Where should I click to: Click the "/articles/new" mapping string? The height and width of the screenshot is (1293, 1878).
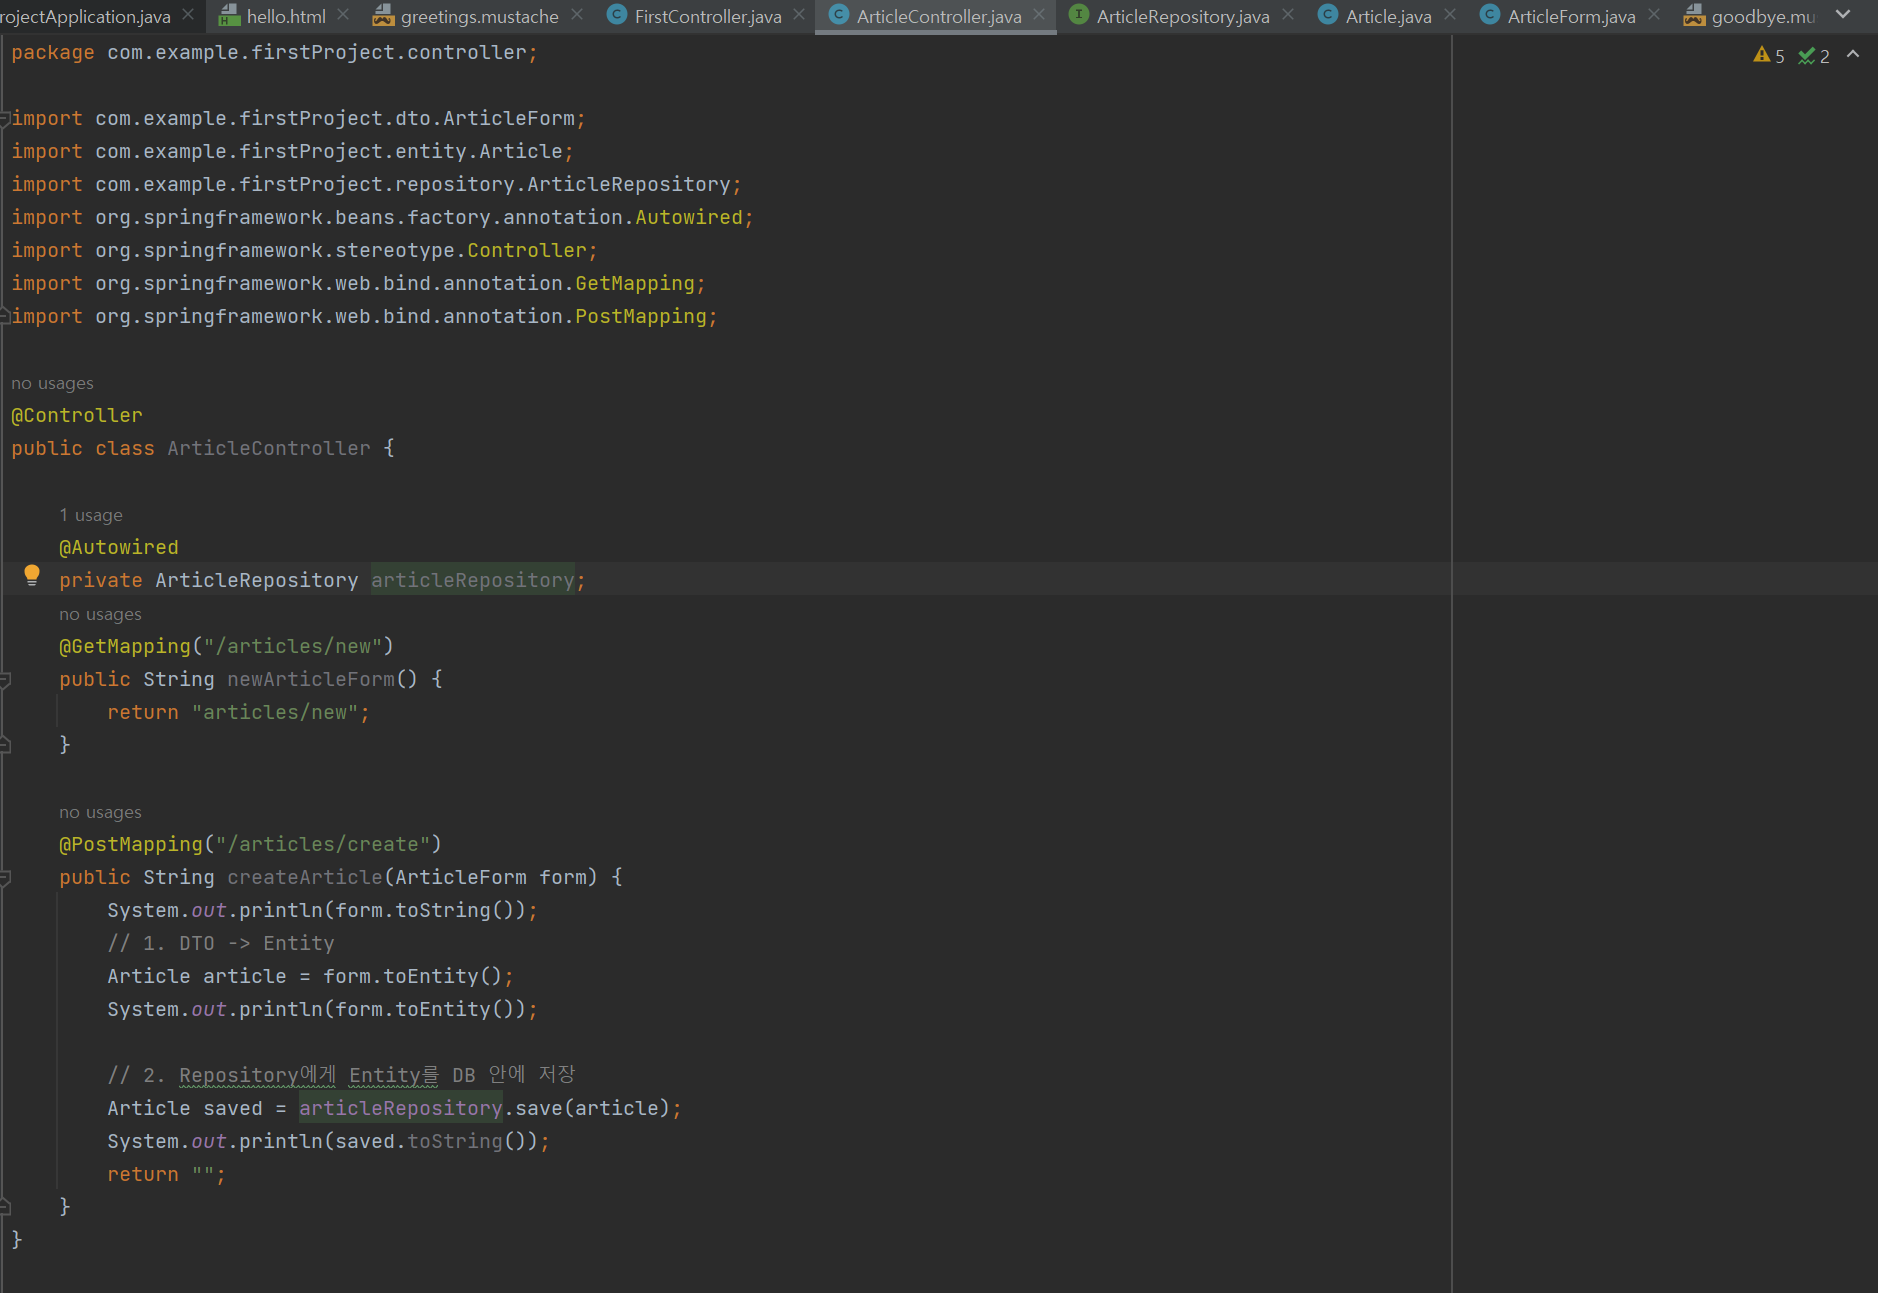pyautogui.click(x=293, y=646)
